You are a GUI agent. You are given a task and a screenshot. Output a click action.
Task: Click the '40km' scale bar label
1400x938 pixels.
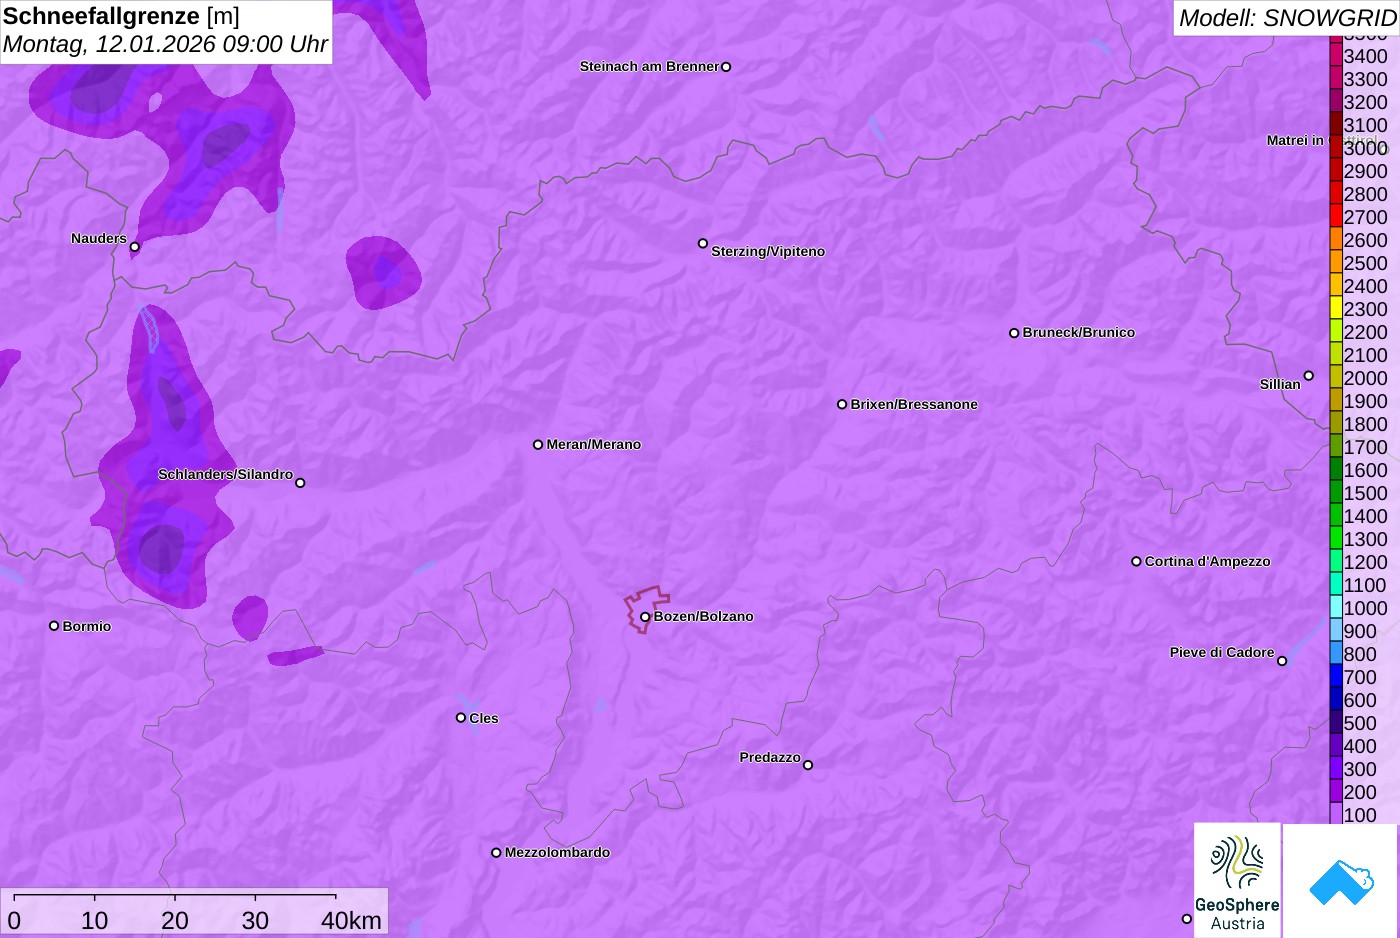click(351, 921)
